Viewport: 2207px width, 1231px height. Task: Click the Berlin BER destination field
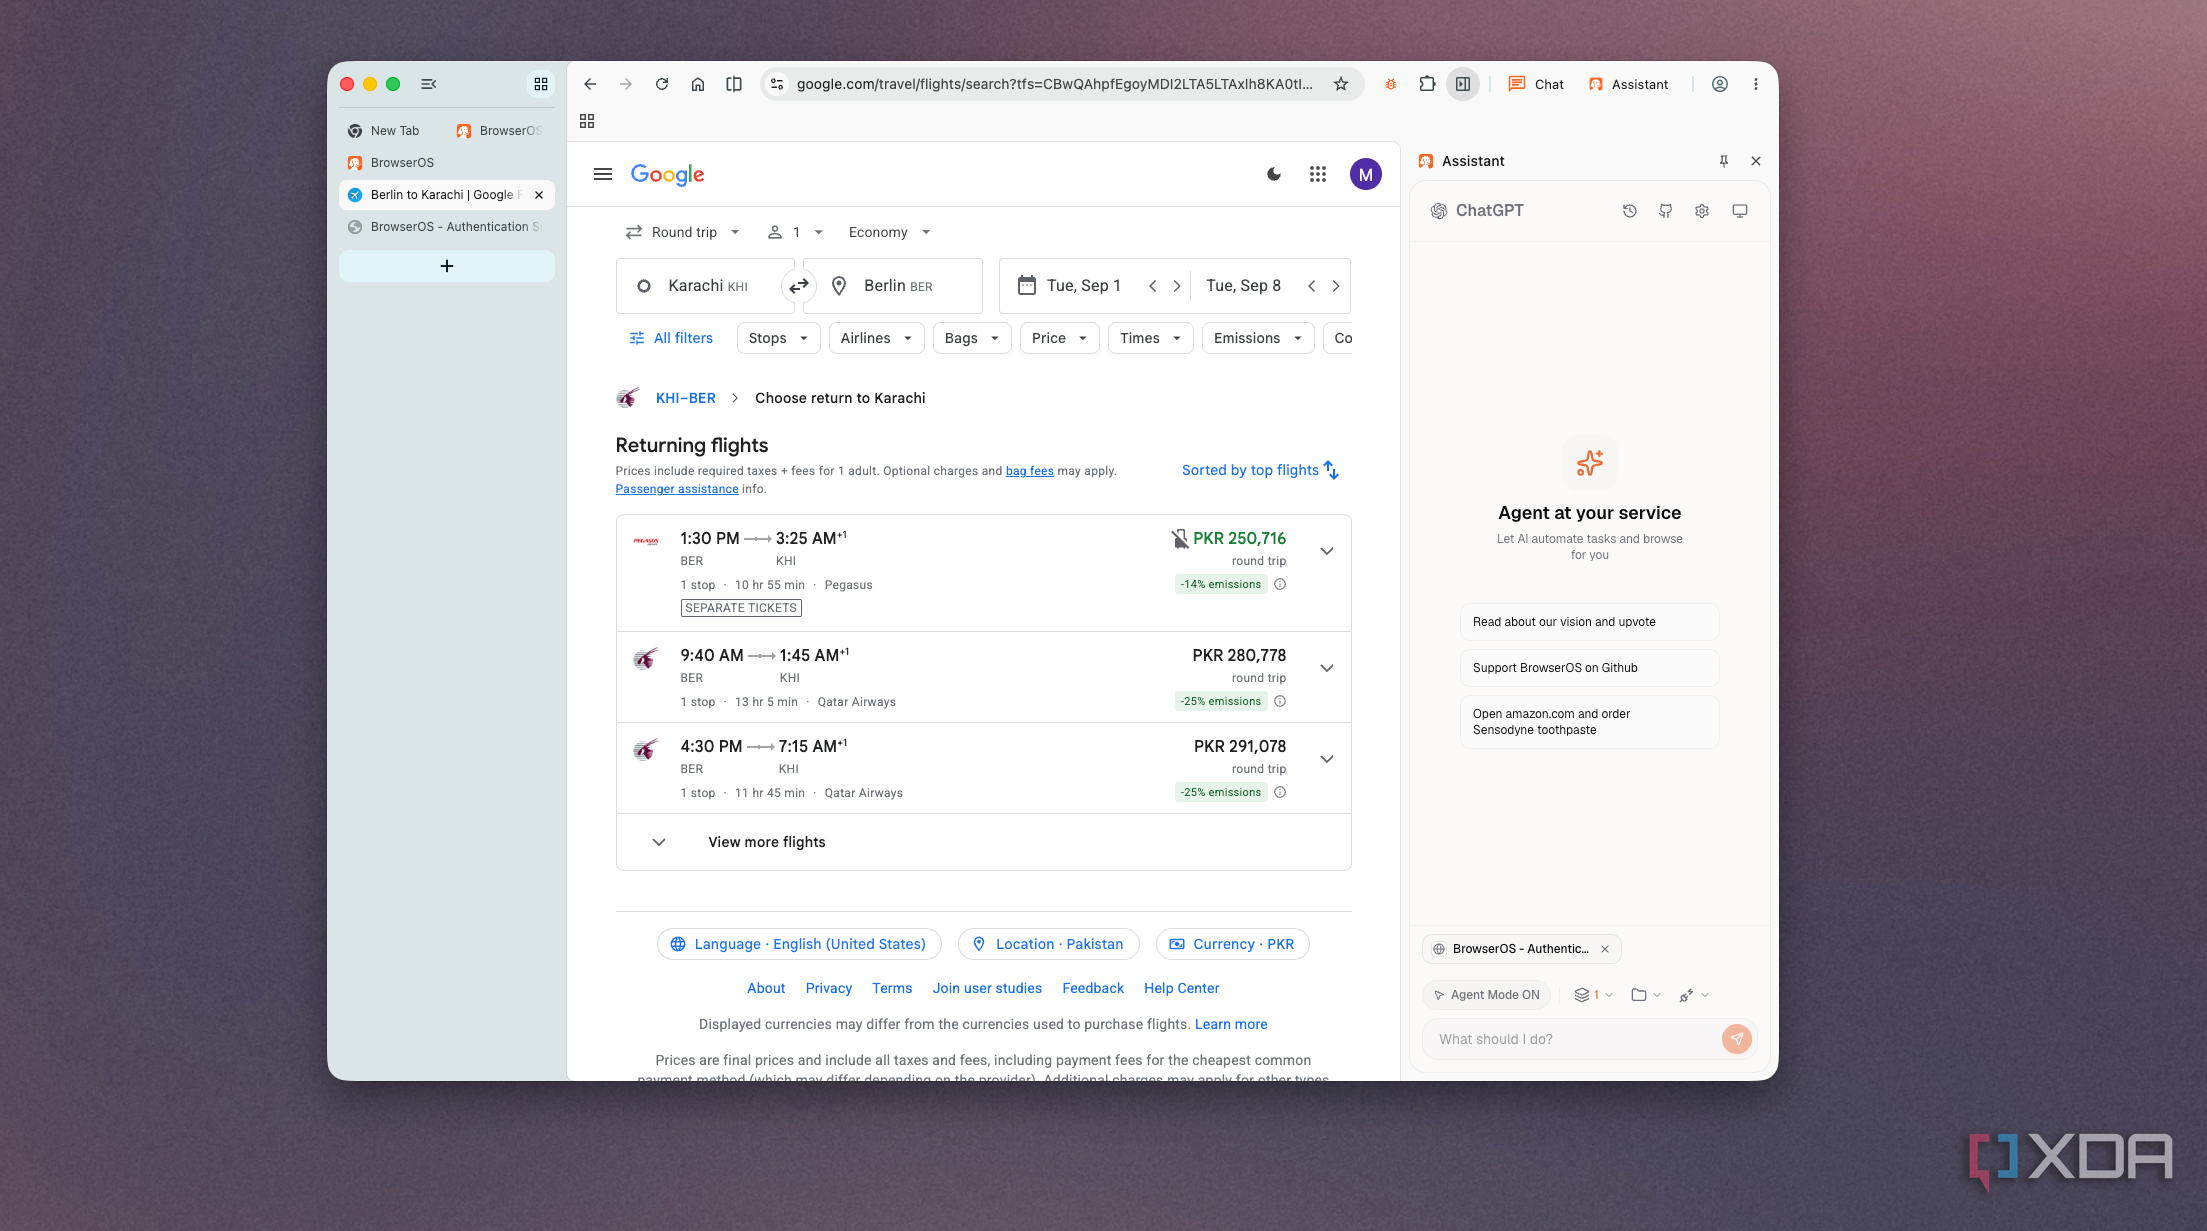pos(893,286)
